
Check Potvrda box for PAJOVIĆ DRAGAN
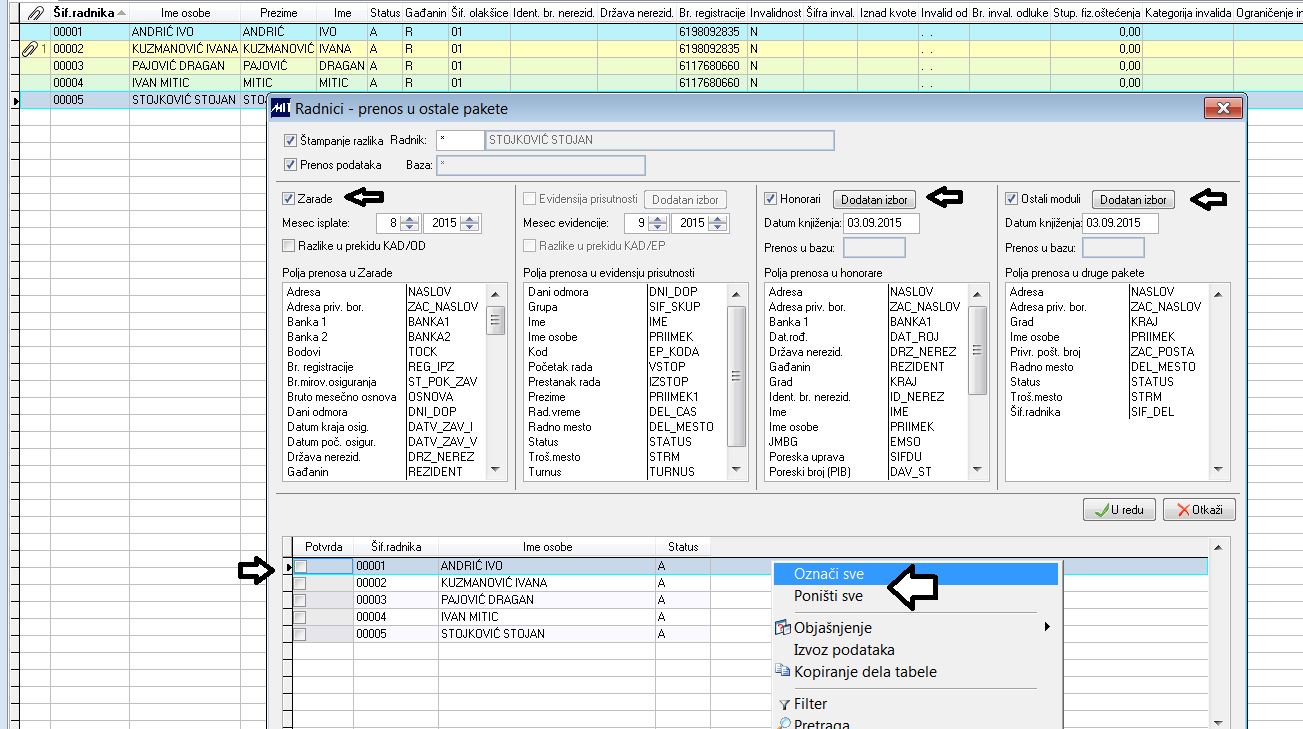coord(300,600)
